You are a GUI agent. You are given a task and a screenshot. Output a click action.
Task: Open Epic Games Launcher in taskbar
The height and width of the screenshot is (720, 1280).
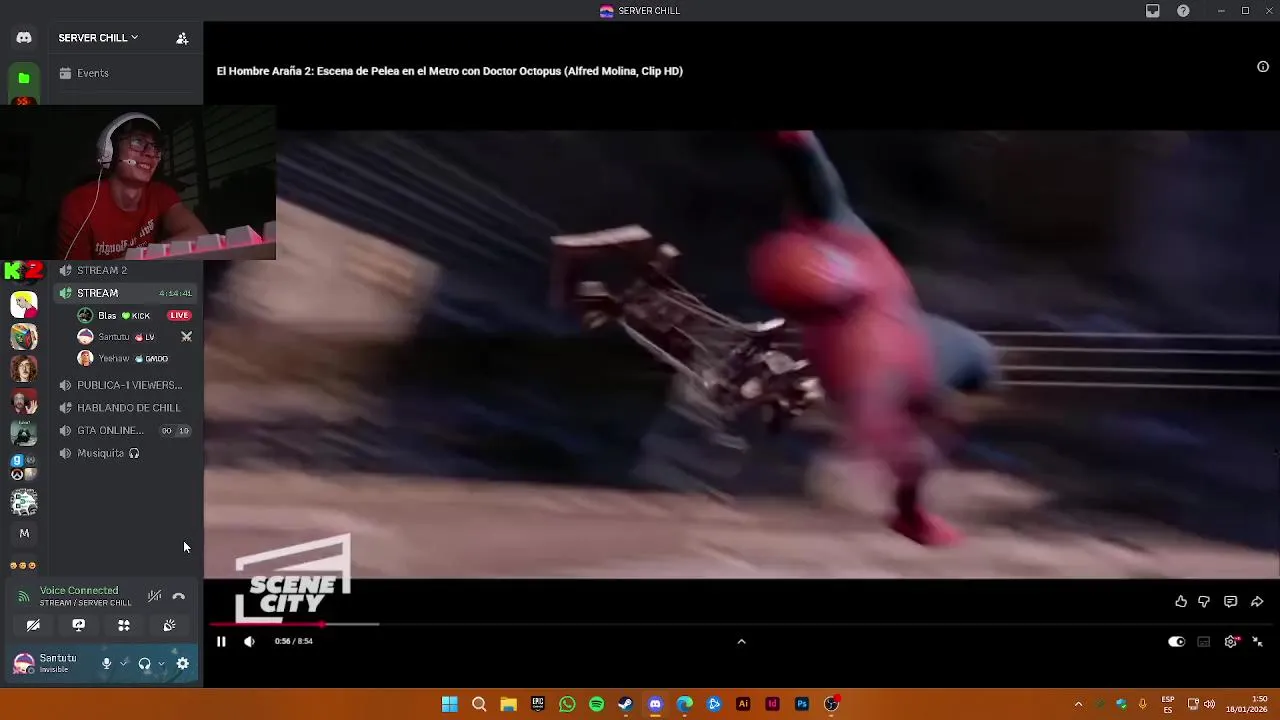pyautogui.click(x=538, y=704)
